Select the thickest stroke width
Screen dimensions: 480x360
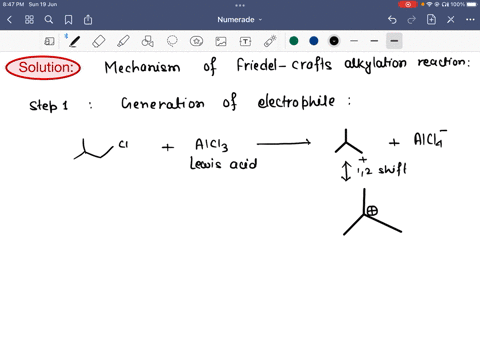394,41
